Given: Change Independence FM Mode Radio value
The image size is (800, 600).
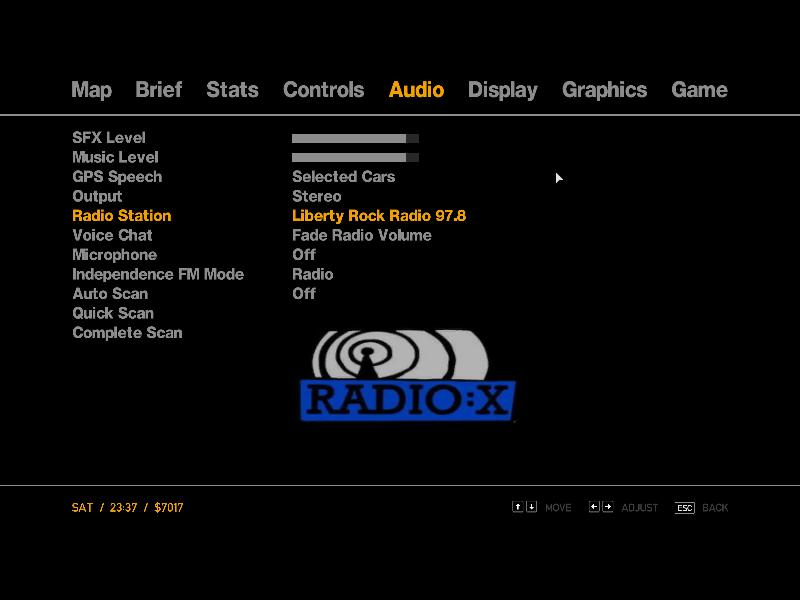Looking at the screenshot, I should point(313,274).
